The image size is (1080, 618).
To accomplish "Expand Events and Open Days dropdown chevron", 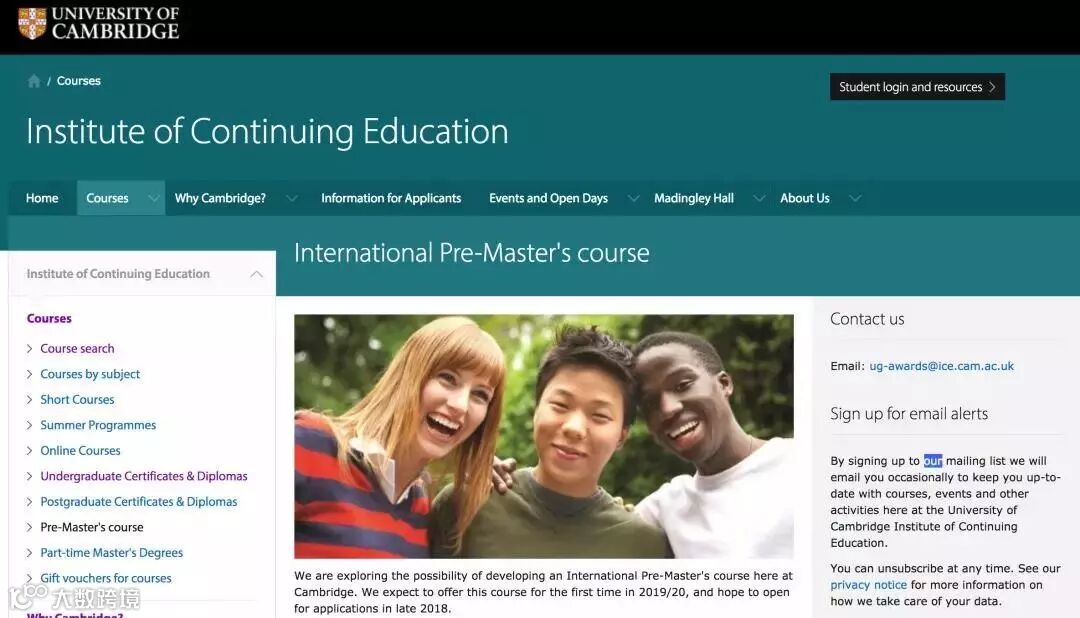I will pos(634,198).
